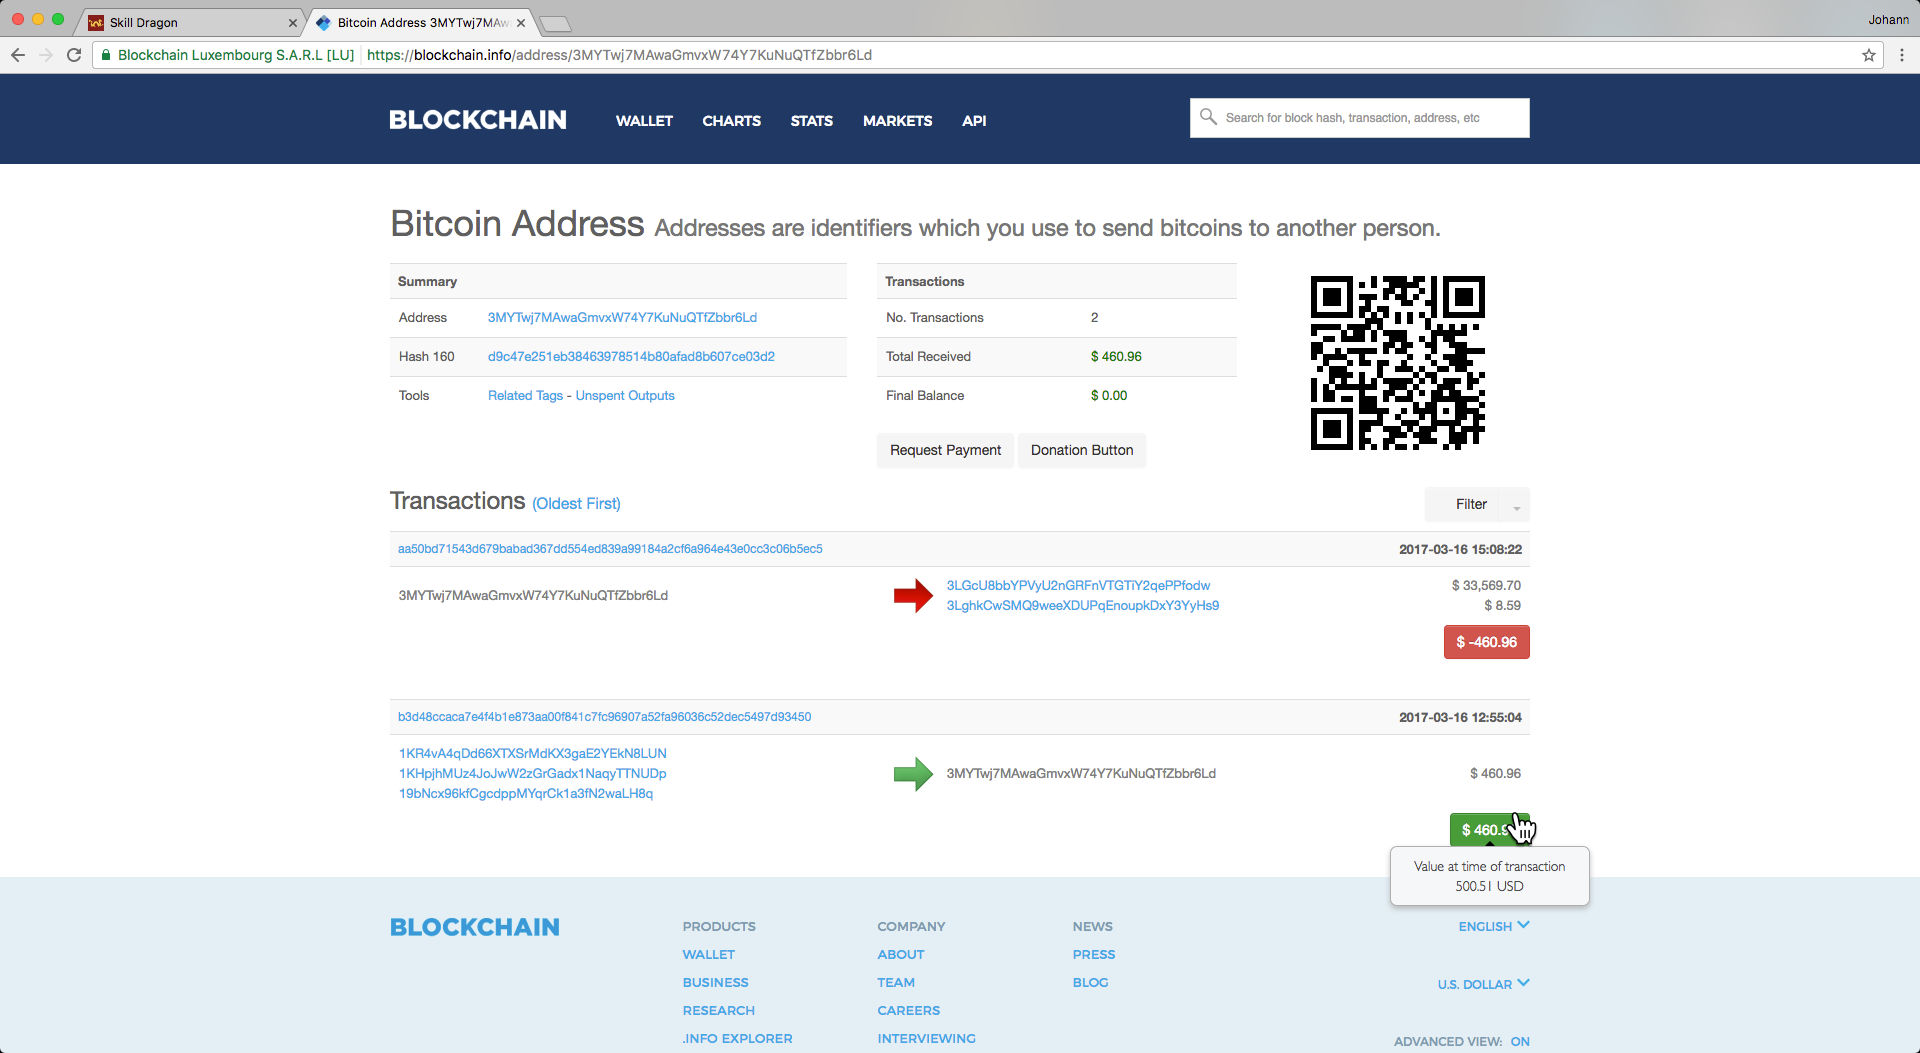Open the Hash 160 link
This screenshot has width=1920, height=1053.
click(x=631, y=356)
